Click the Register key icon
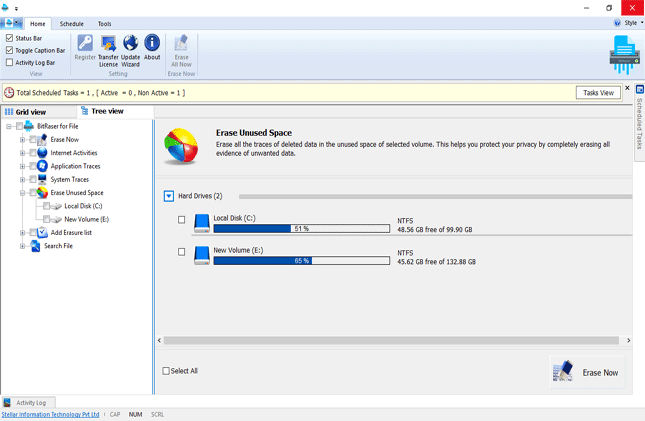 [85, 43]
